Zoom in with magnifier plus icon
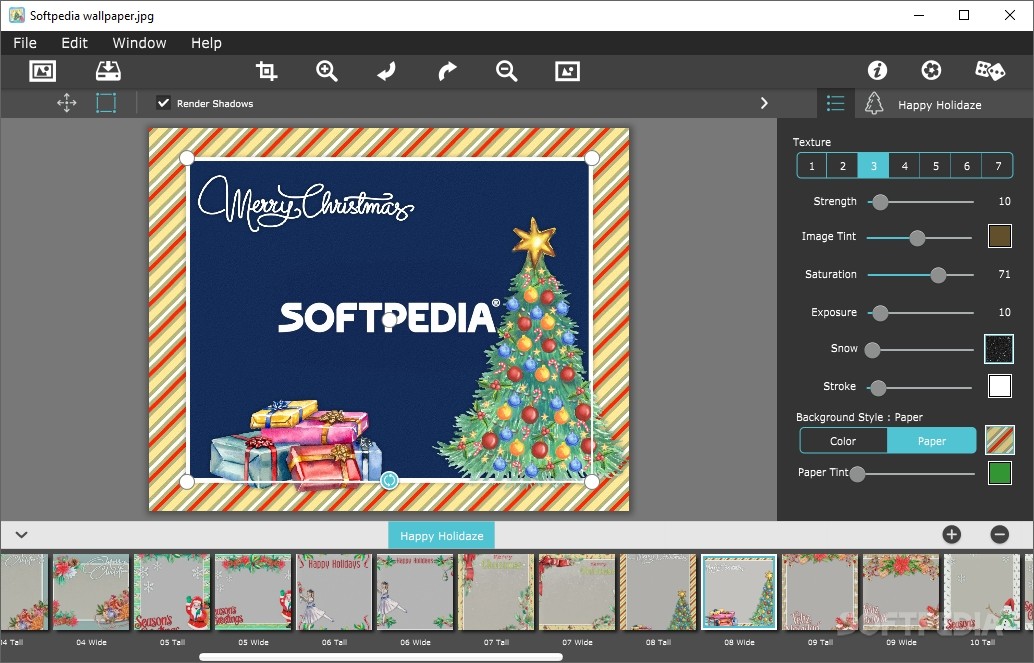The height and width of the screenshot is (663, 1034). (326, 71)
